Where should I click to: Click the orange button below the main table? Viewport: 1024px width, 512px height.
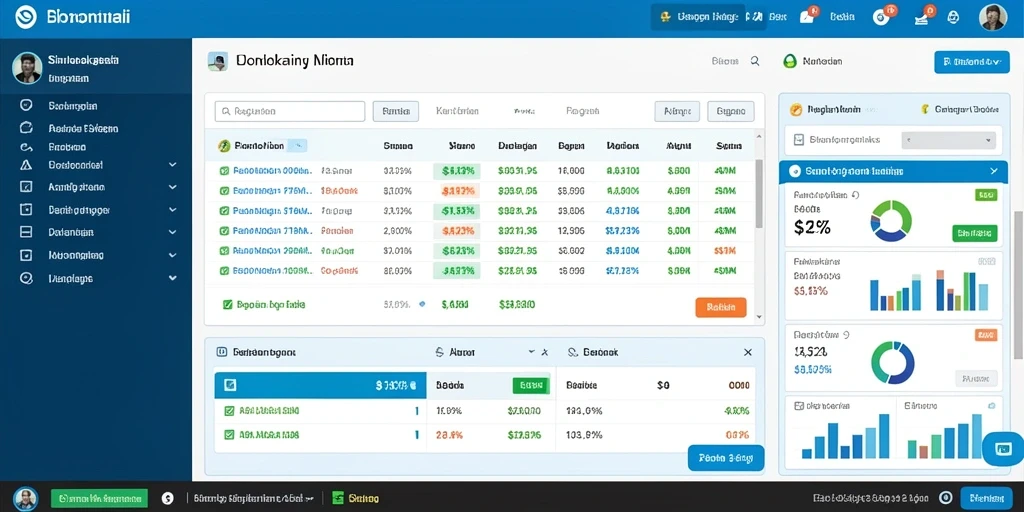point(720,307)
